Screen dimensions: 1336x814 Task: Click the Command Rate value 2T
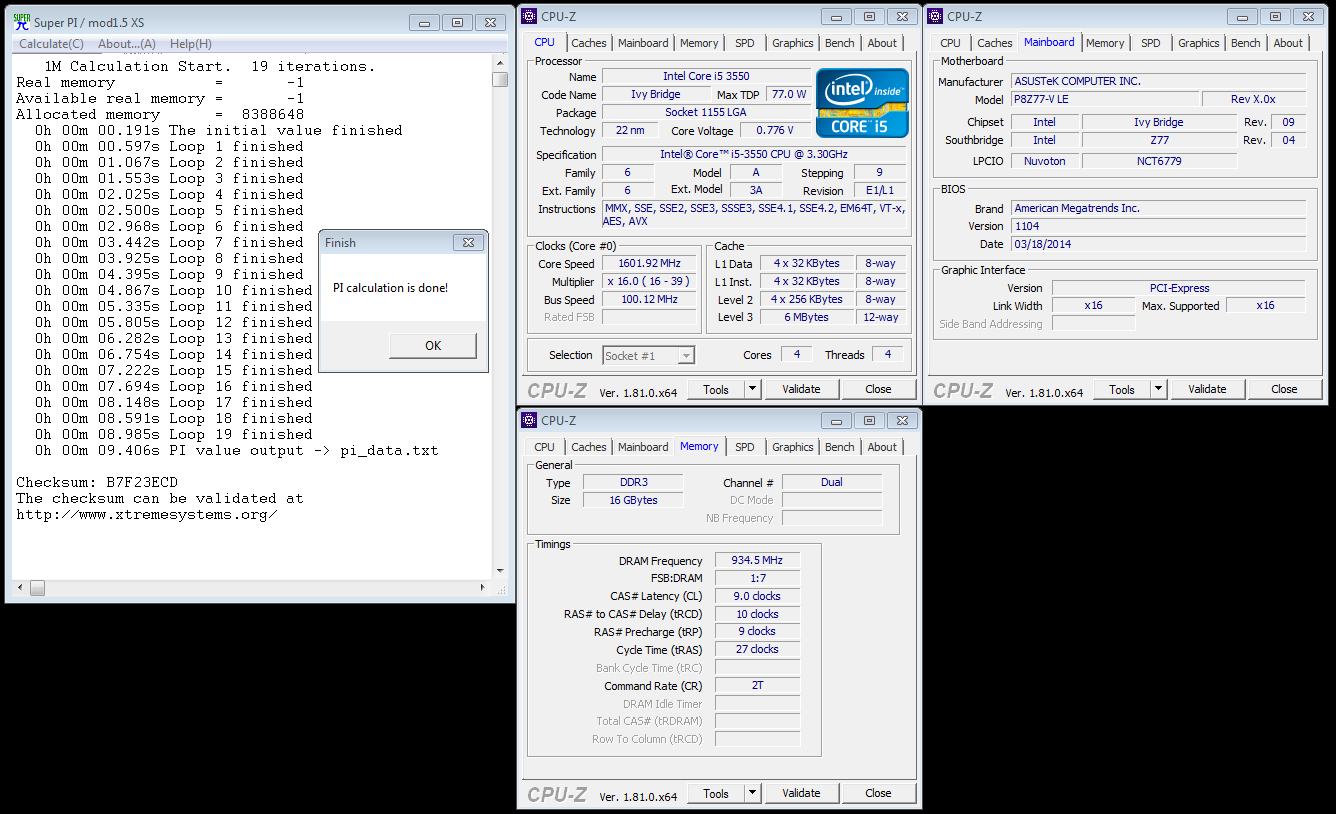[x=757, y=686]
